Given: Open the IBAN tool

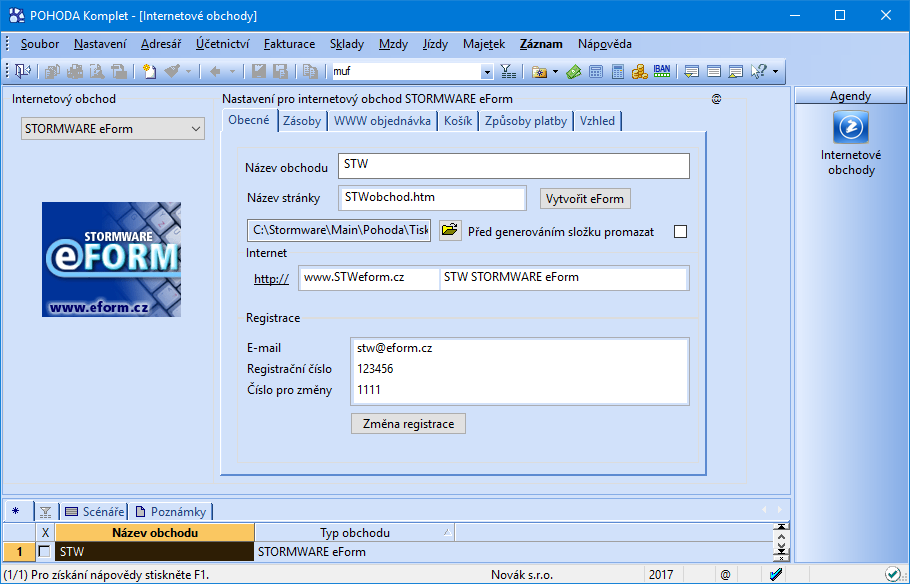Looking at the screenshot, I should click(x=662, y=71).
